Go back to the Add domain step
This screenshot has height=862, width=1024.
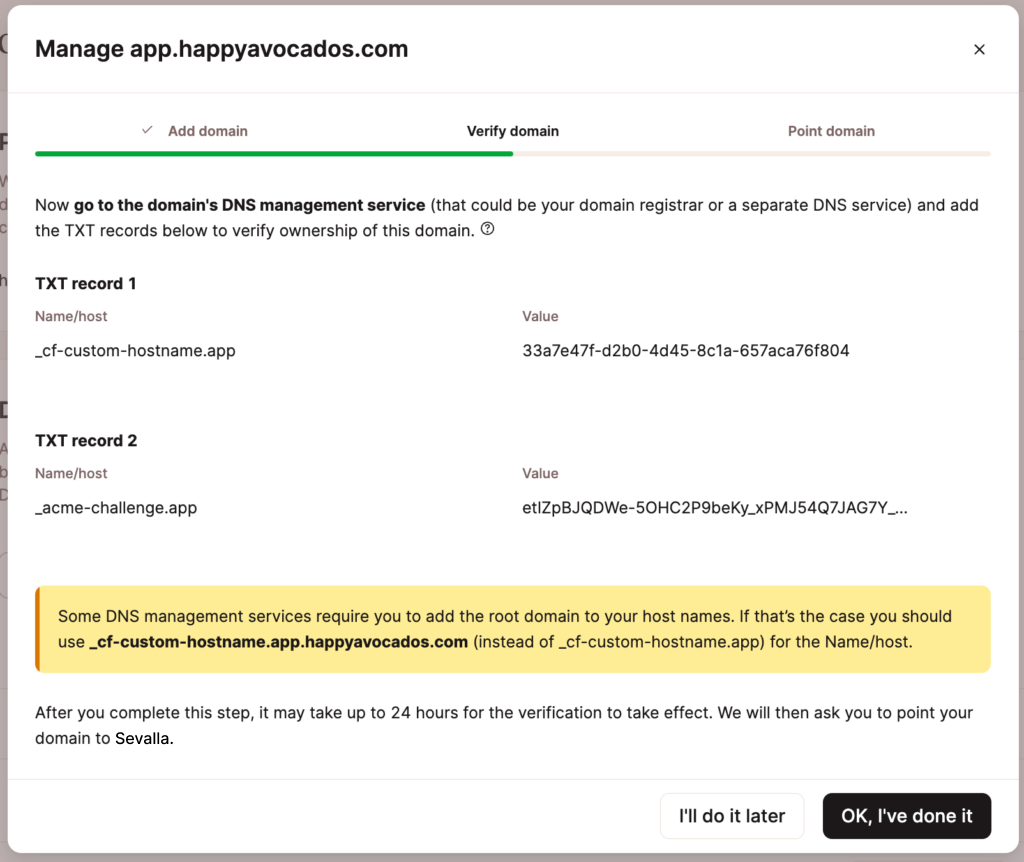pyautogui.click(x=209, y=131)
